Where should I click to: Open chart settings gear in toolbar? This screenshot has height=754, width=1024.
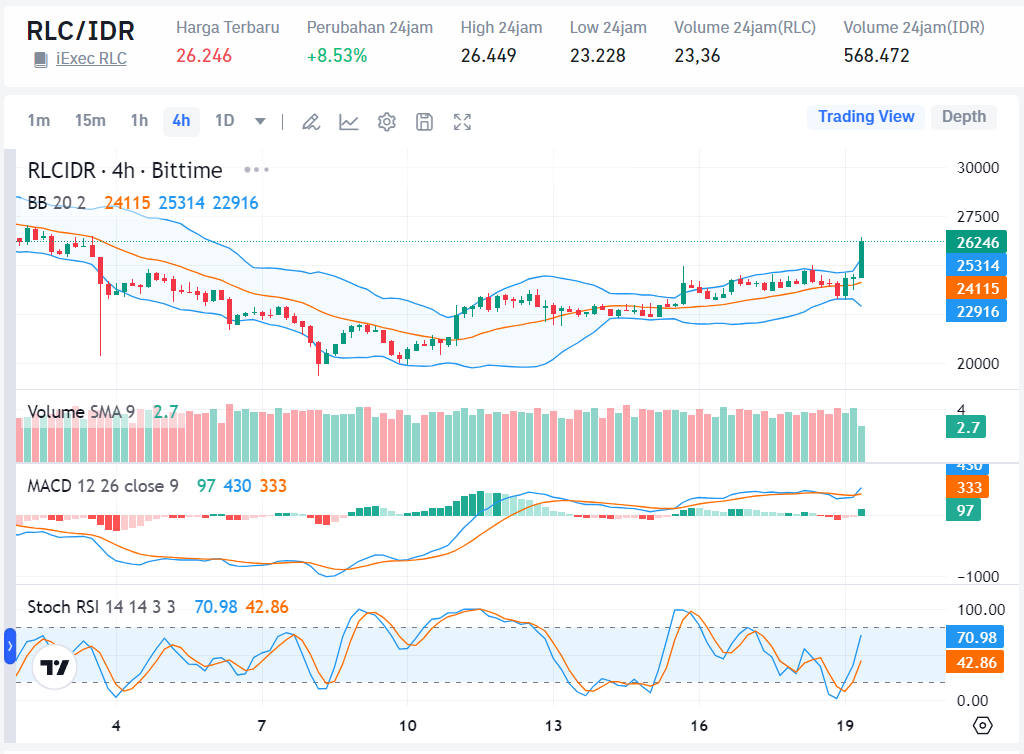pos(387,122)
